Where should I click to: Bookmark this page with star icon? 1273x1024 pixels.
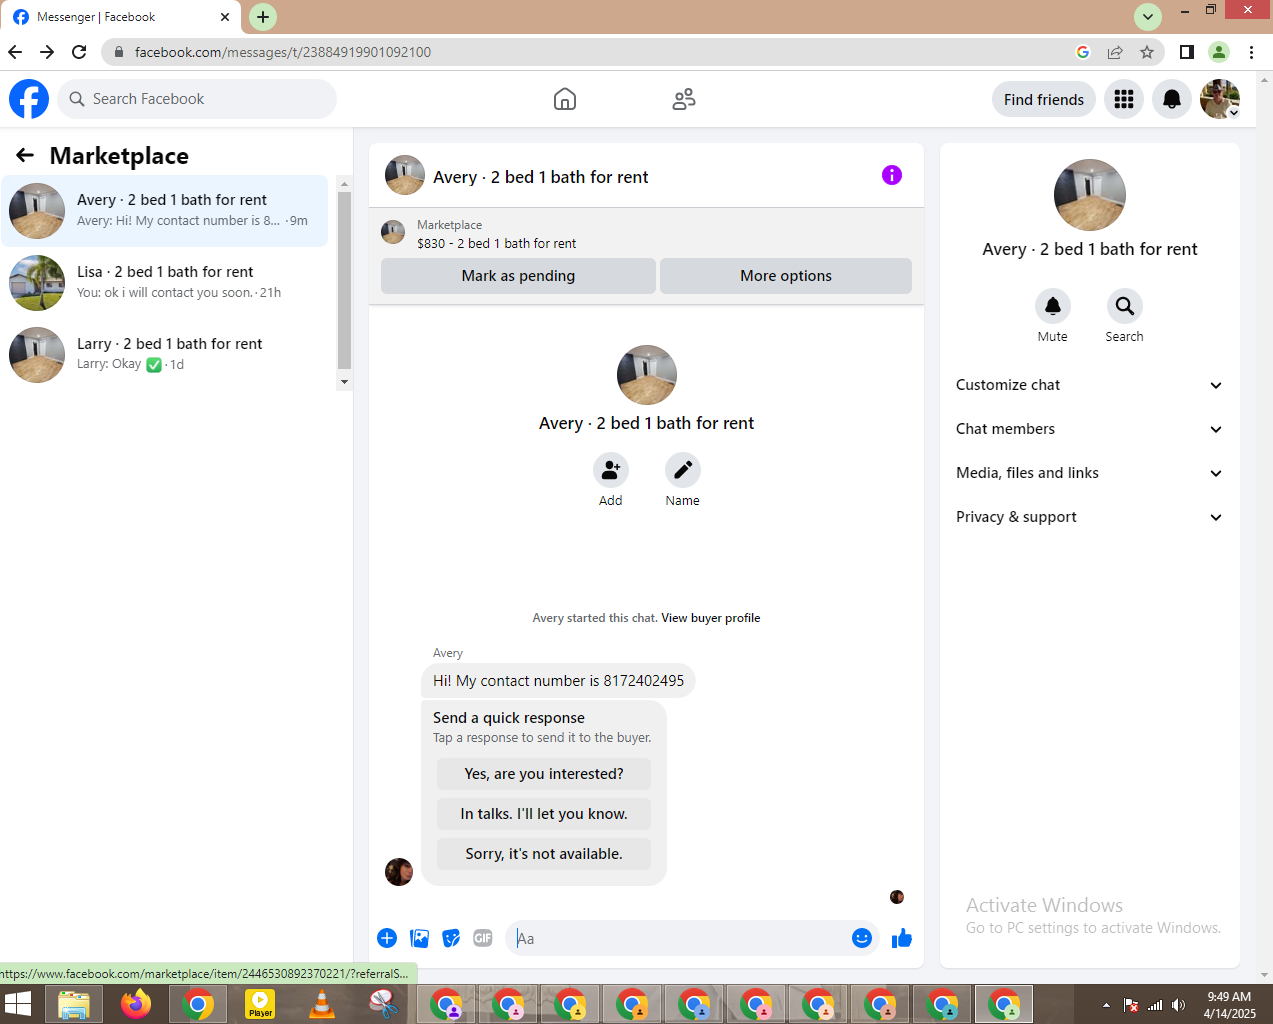click(x=1147, y=52)
